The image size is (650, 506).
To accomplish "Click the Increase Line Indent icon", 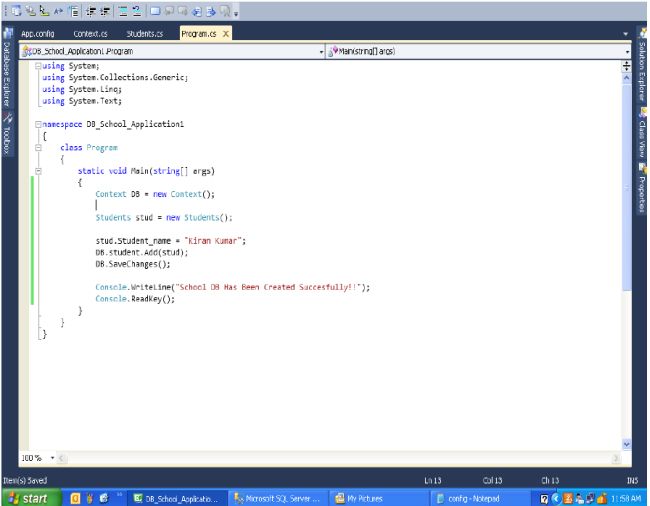I will (105, 11).
